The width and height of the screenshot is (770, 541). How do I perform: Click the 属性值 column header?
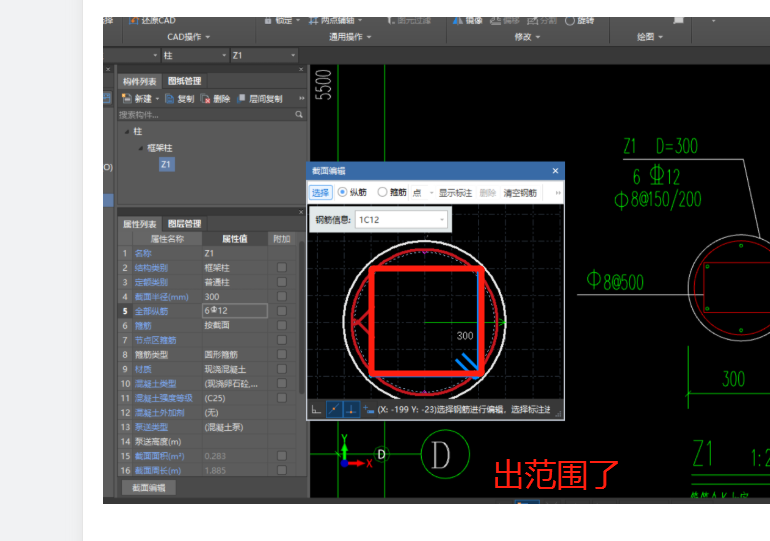235,239
